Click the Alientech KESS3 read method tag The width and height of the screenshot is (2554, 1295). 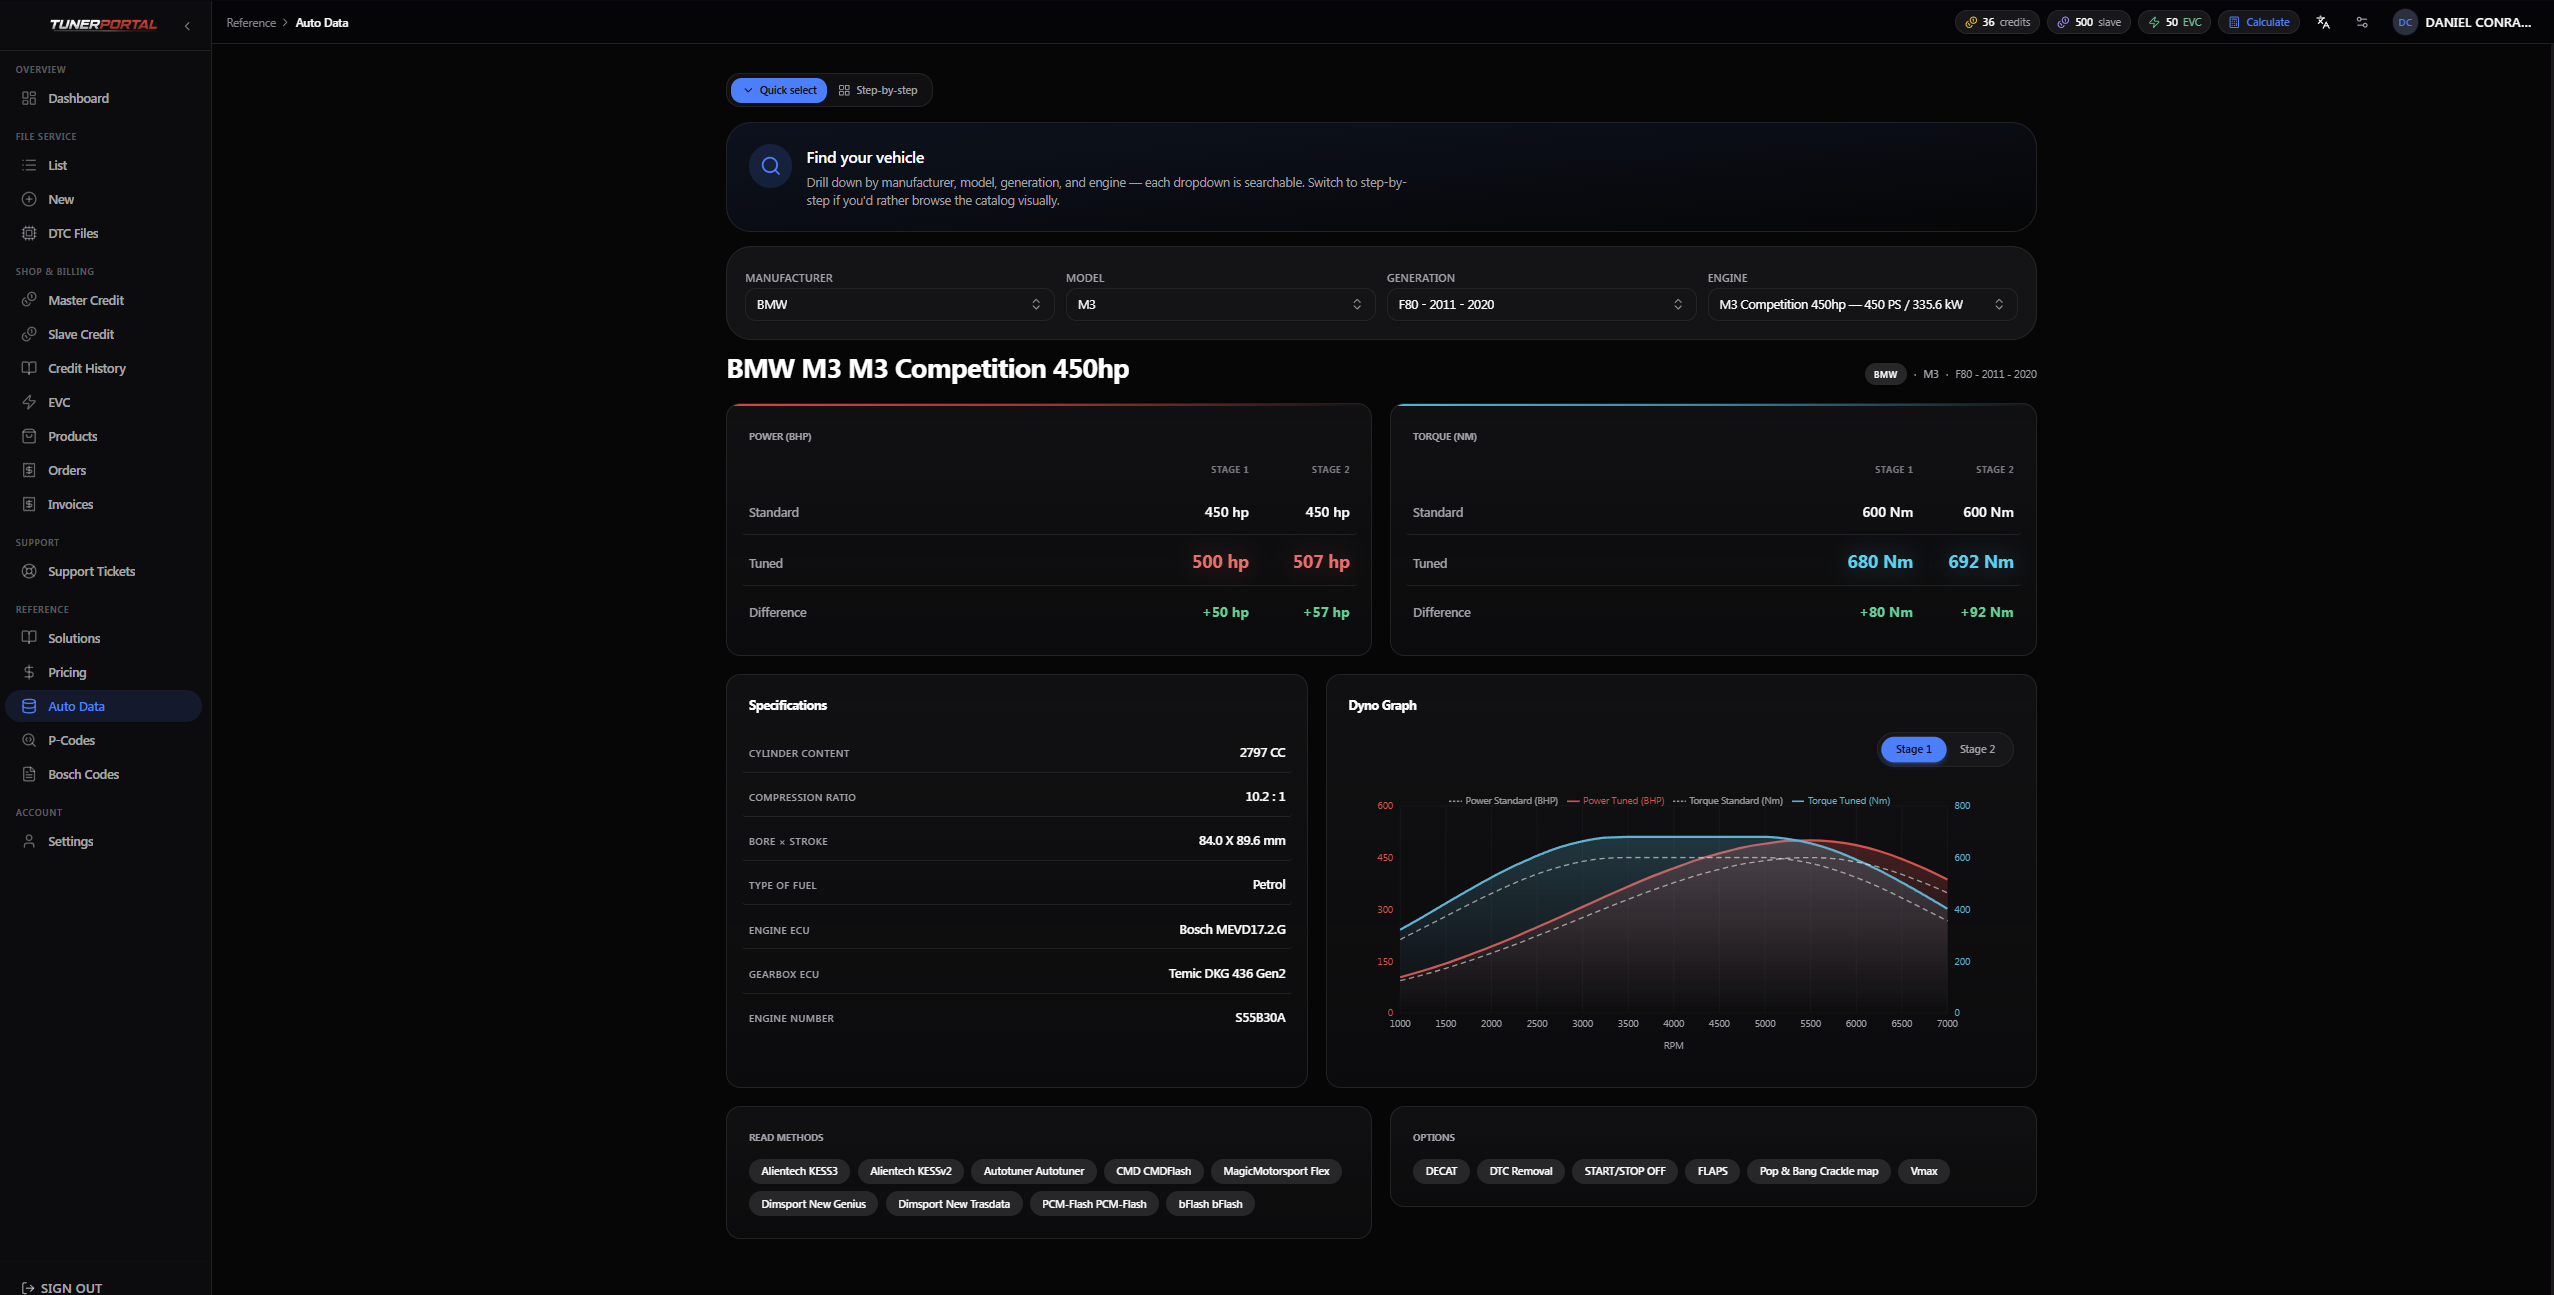click(799, 1171)
